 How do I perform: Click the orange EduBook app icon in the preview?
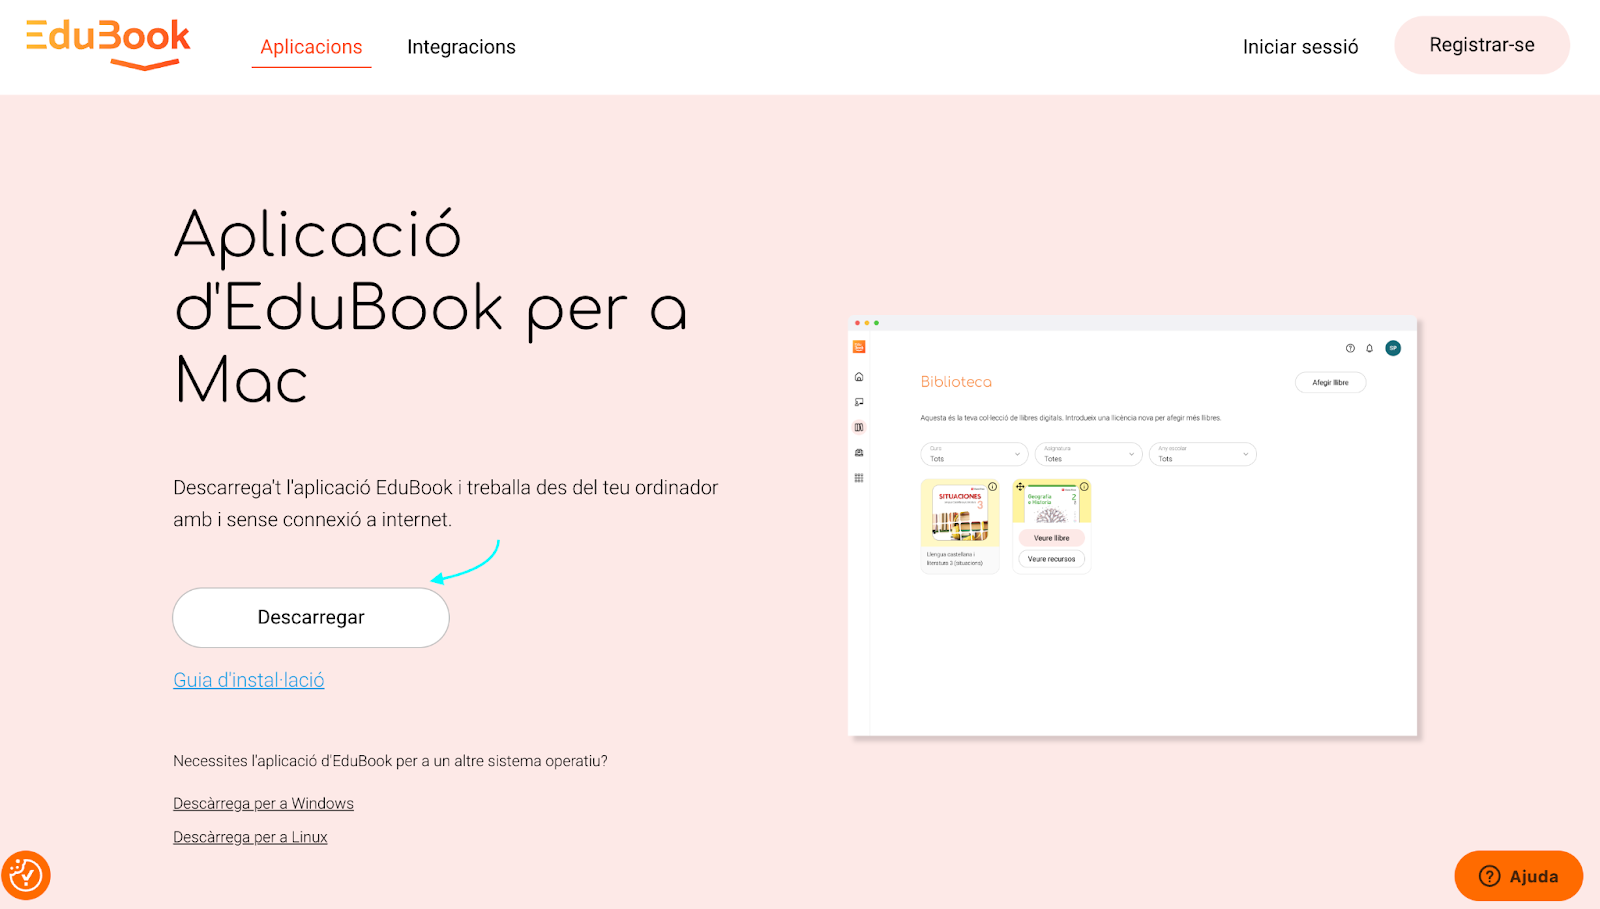tap(859, 347)
